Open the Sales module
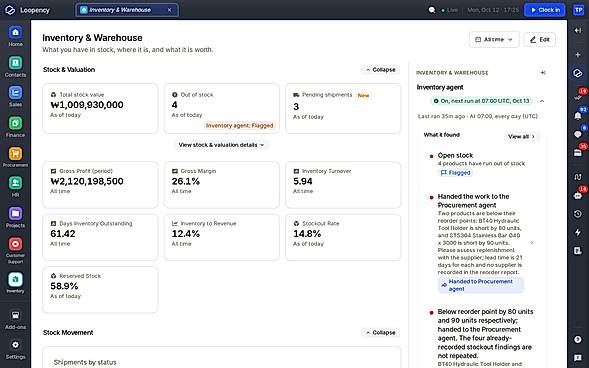589x368 pixels. (x=15, y=97)
